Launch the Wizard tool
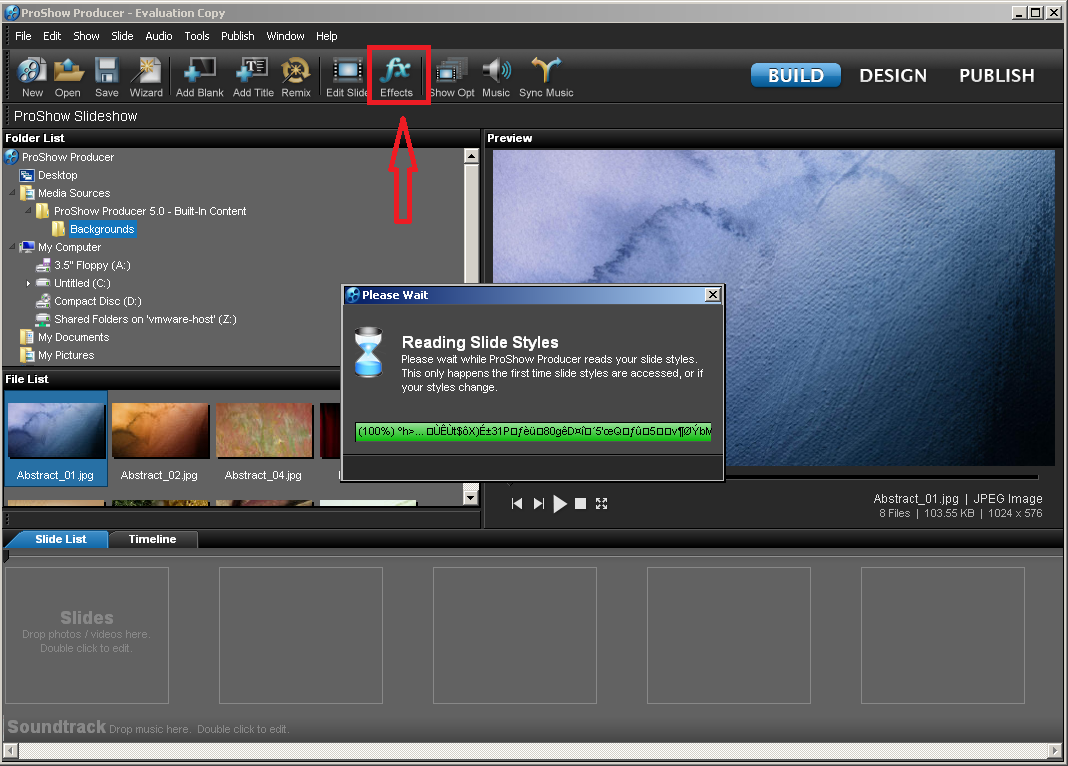 point(146,77)
